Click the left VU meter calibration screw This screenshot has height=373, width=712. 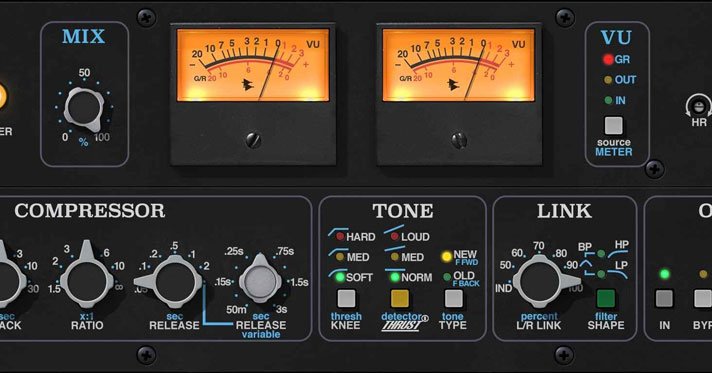(253, 140)
